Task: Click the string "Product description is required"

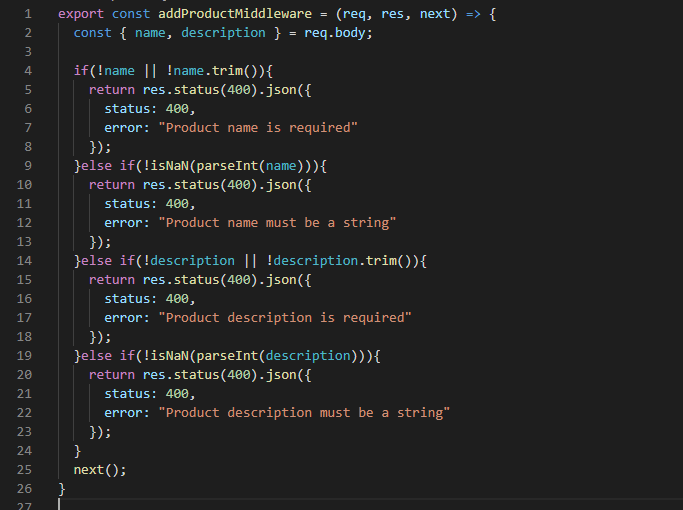Action: (x=285, y=318)
